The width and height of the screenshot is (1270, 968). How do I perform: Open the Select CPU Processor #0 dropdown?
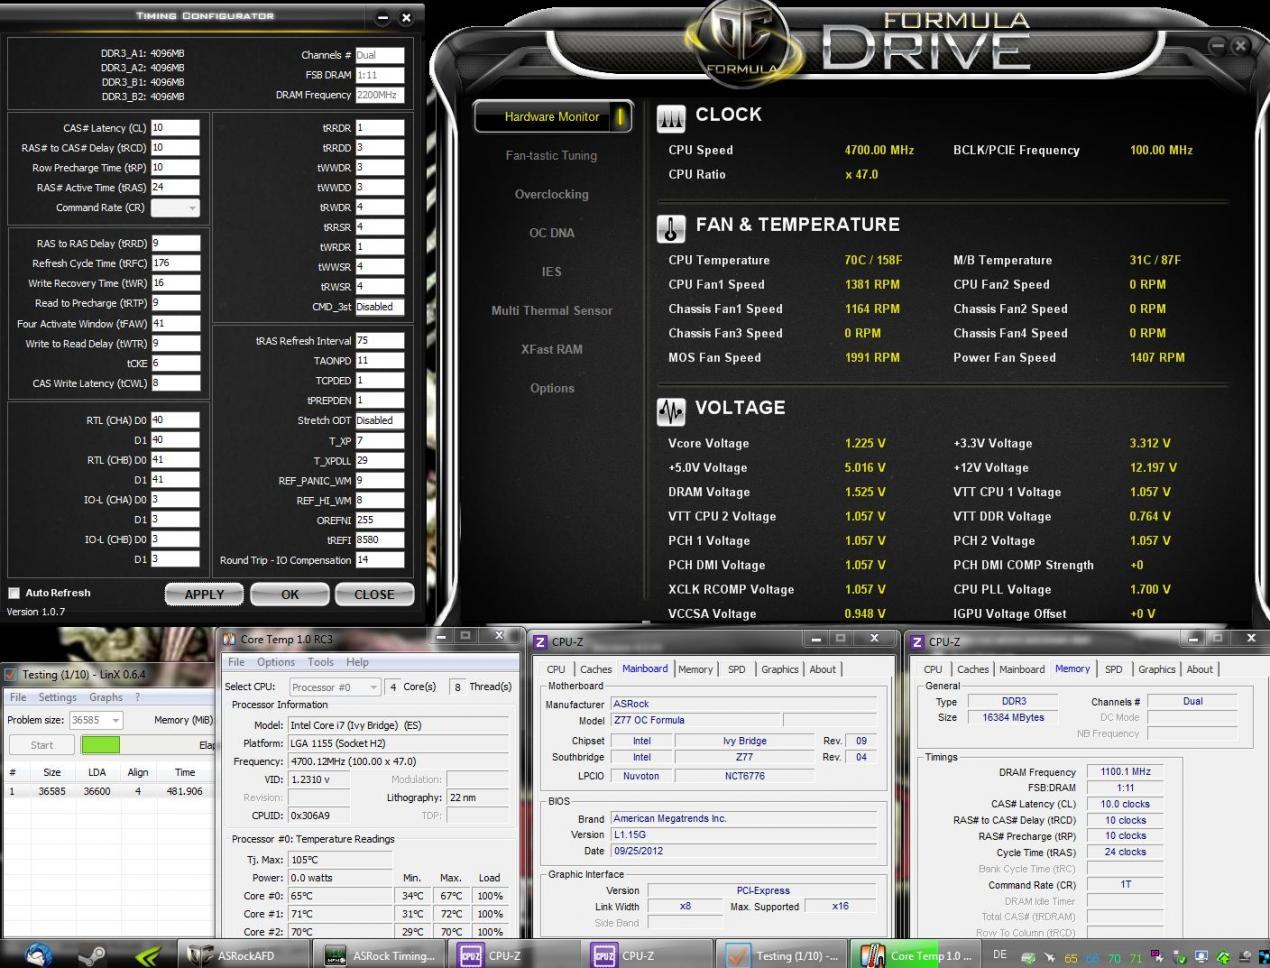(x=335, y=687)
